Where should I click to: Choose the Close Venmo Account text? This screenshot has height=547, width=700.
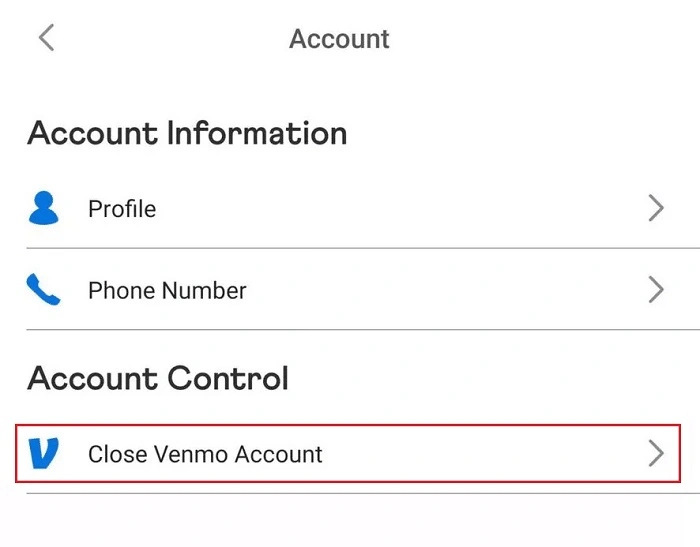[x=205, y=454]
